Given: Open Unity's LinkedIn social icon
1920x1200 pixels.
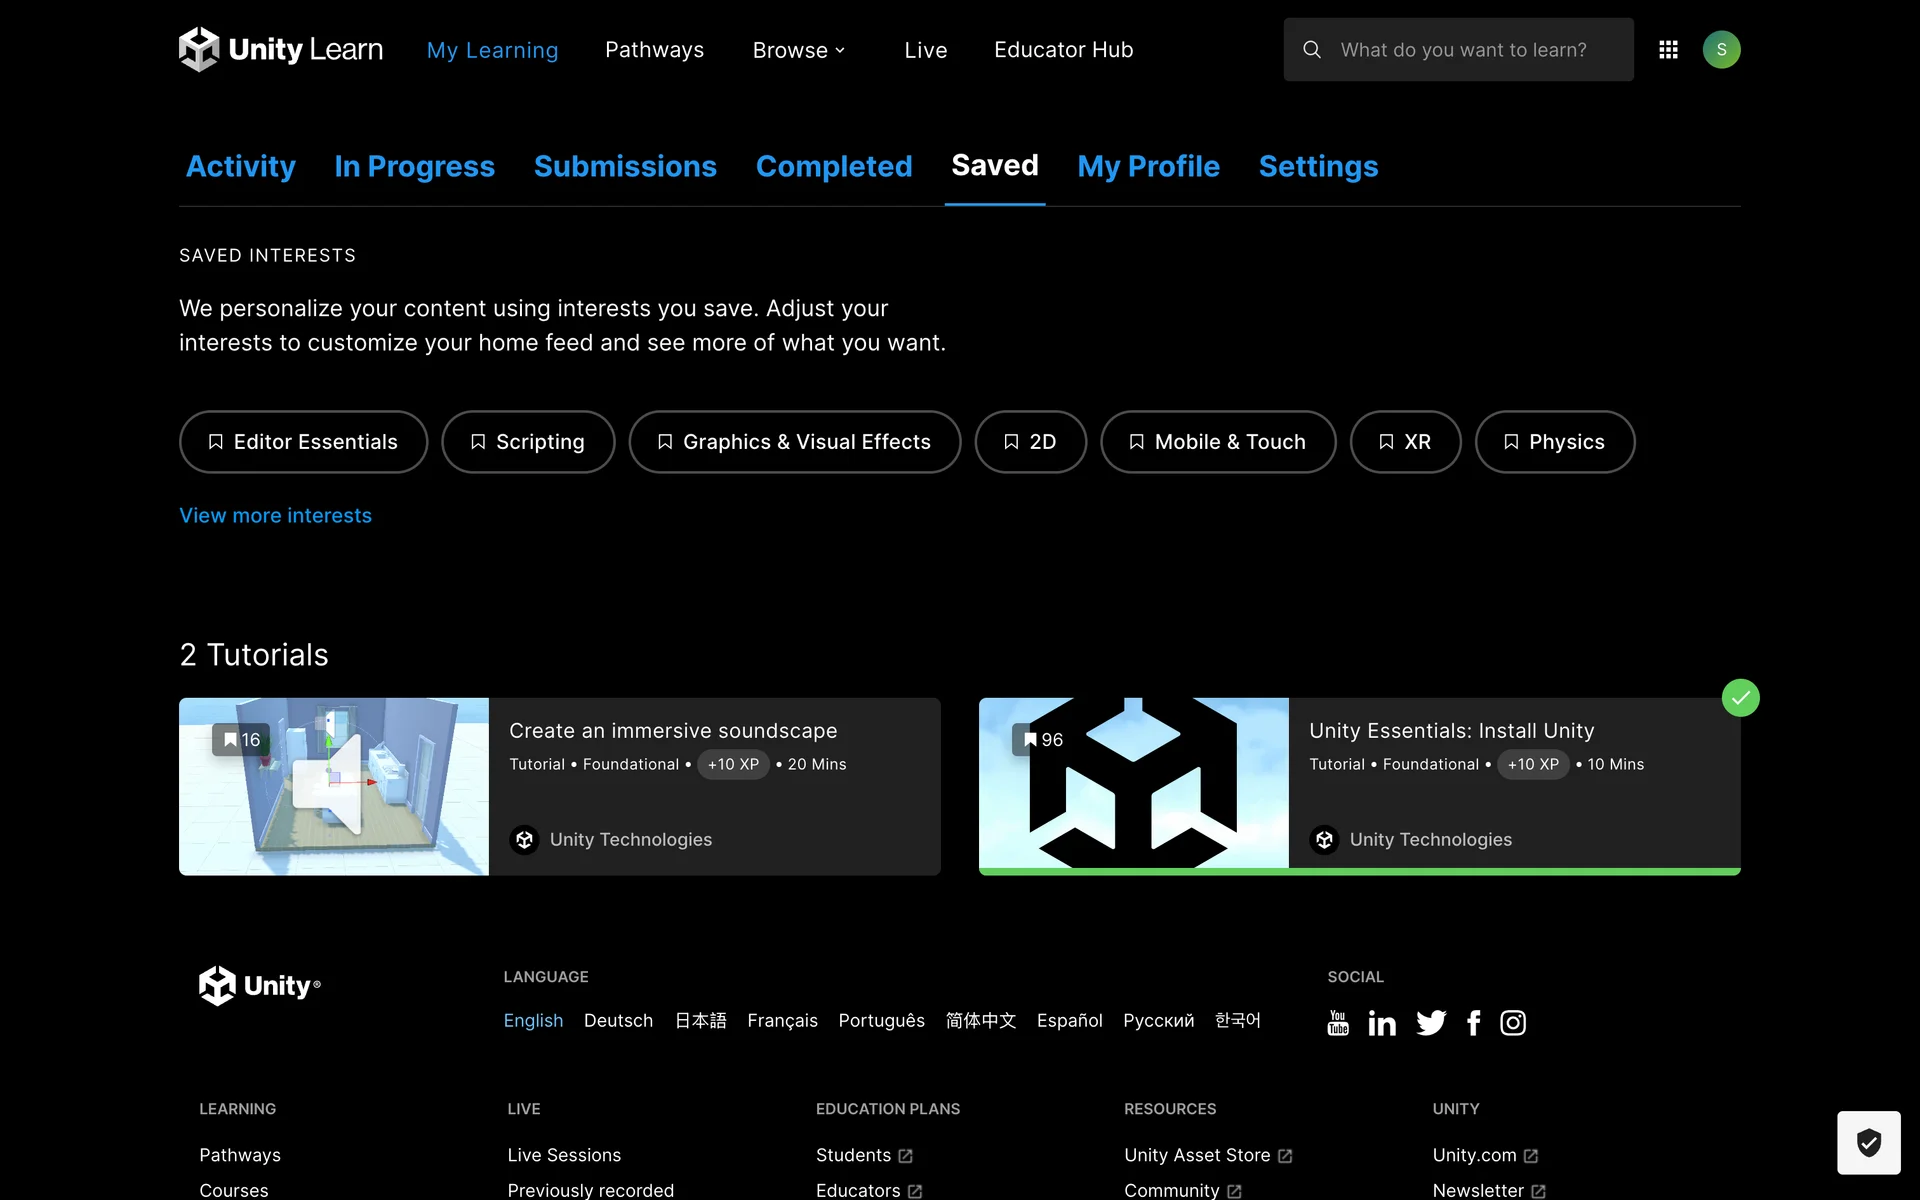Looking at the screenshot, I should click(1382, 1022).
